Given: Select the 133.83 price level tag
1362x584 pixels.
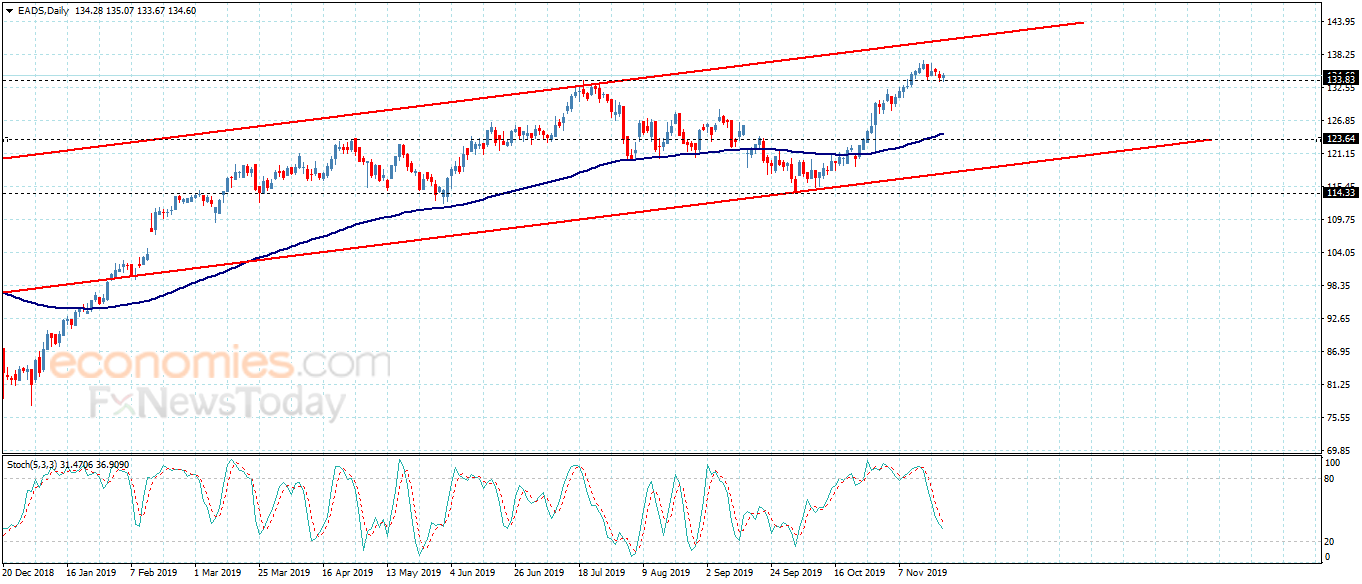Looking at the screenshot, I should pyautogui.click(x=1340, y=78).
